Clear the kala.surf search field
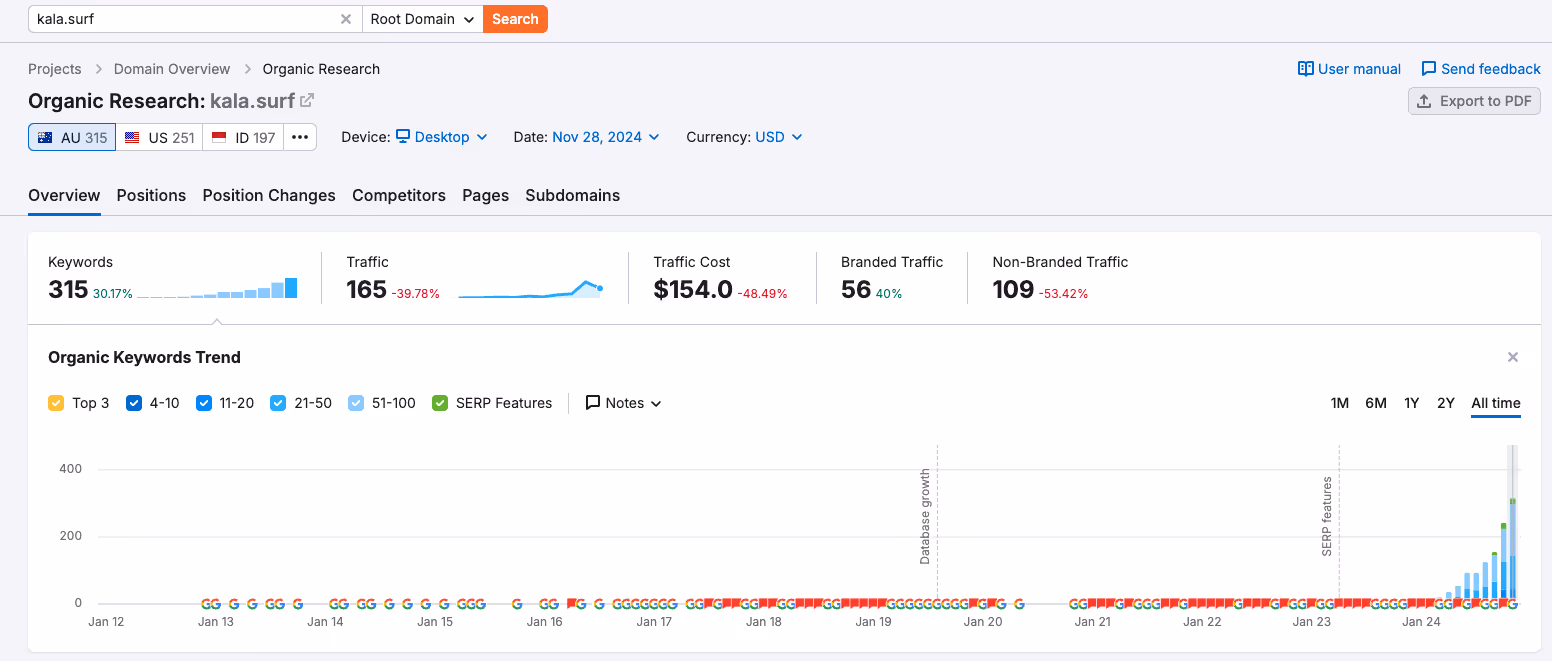 pos(346,19)
